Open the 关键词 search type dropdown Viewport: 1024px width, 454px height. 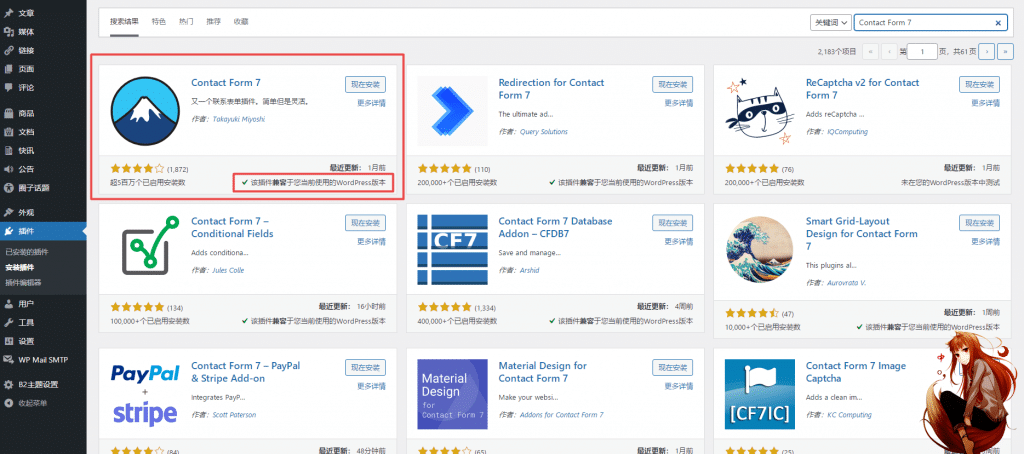click(831, 22)
